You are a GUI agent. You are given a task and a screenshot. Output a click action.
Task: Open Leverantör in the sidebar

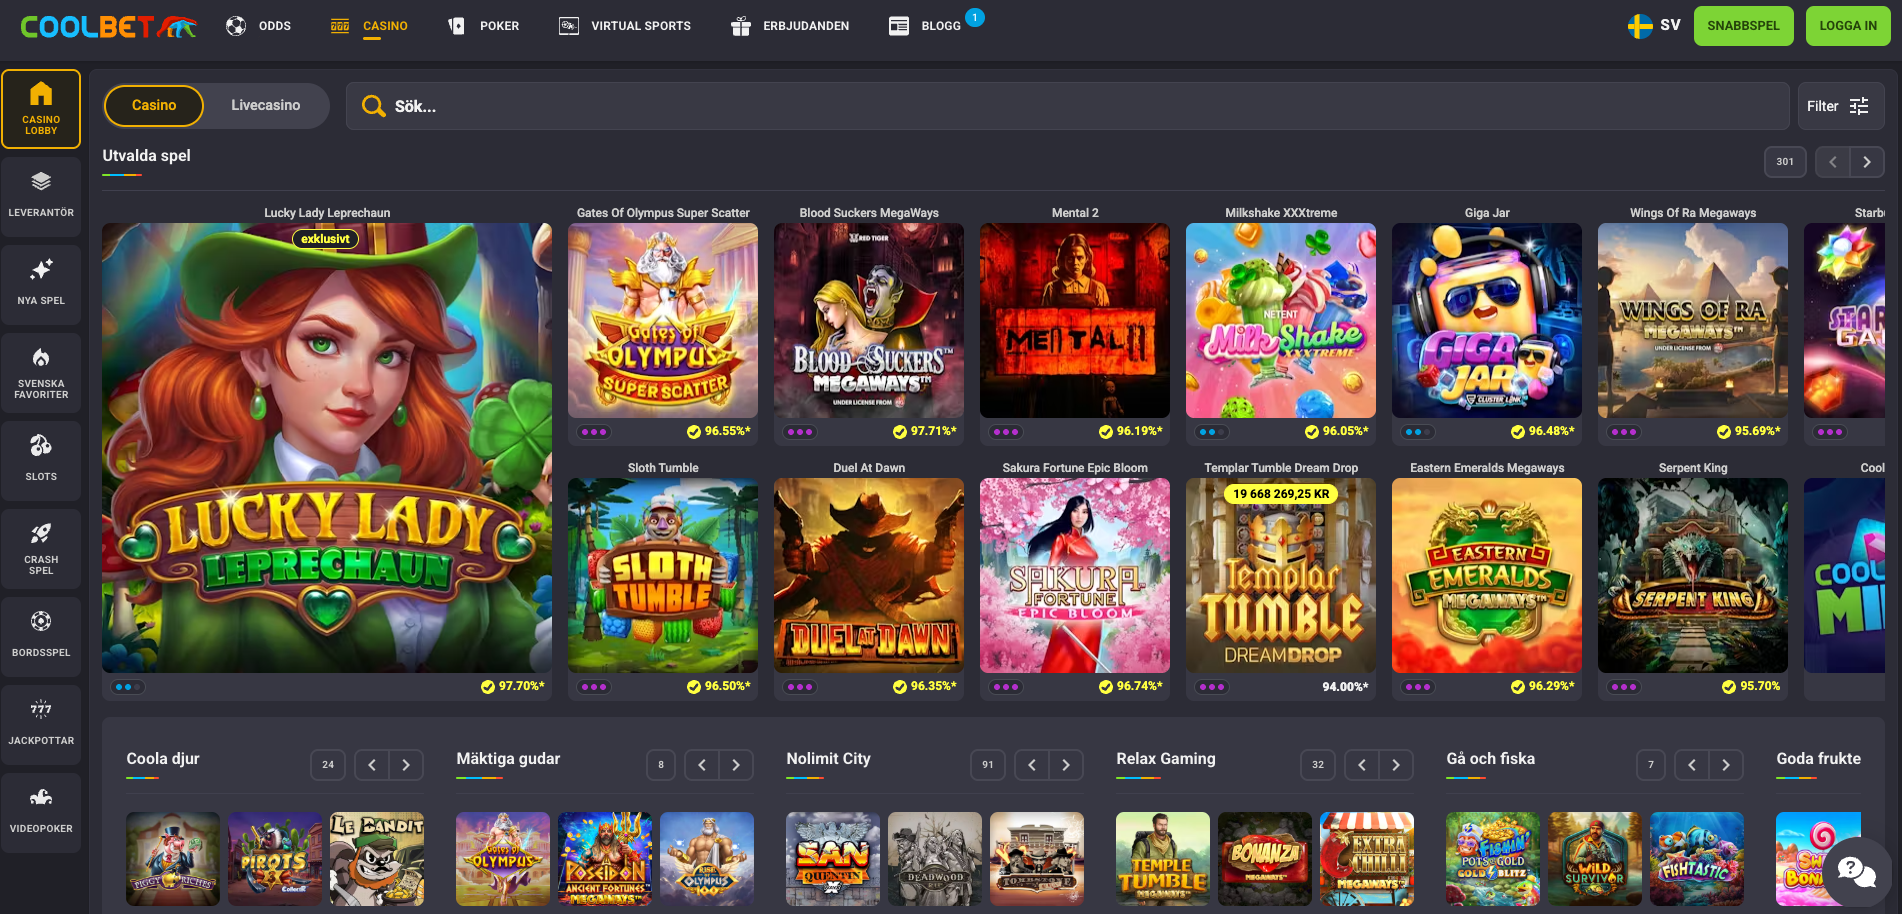pos(41,197)
